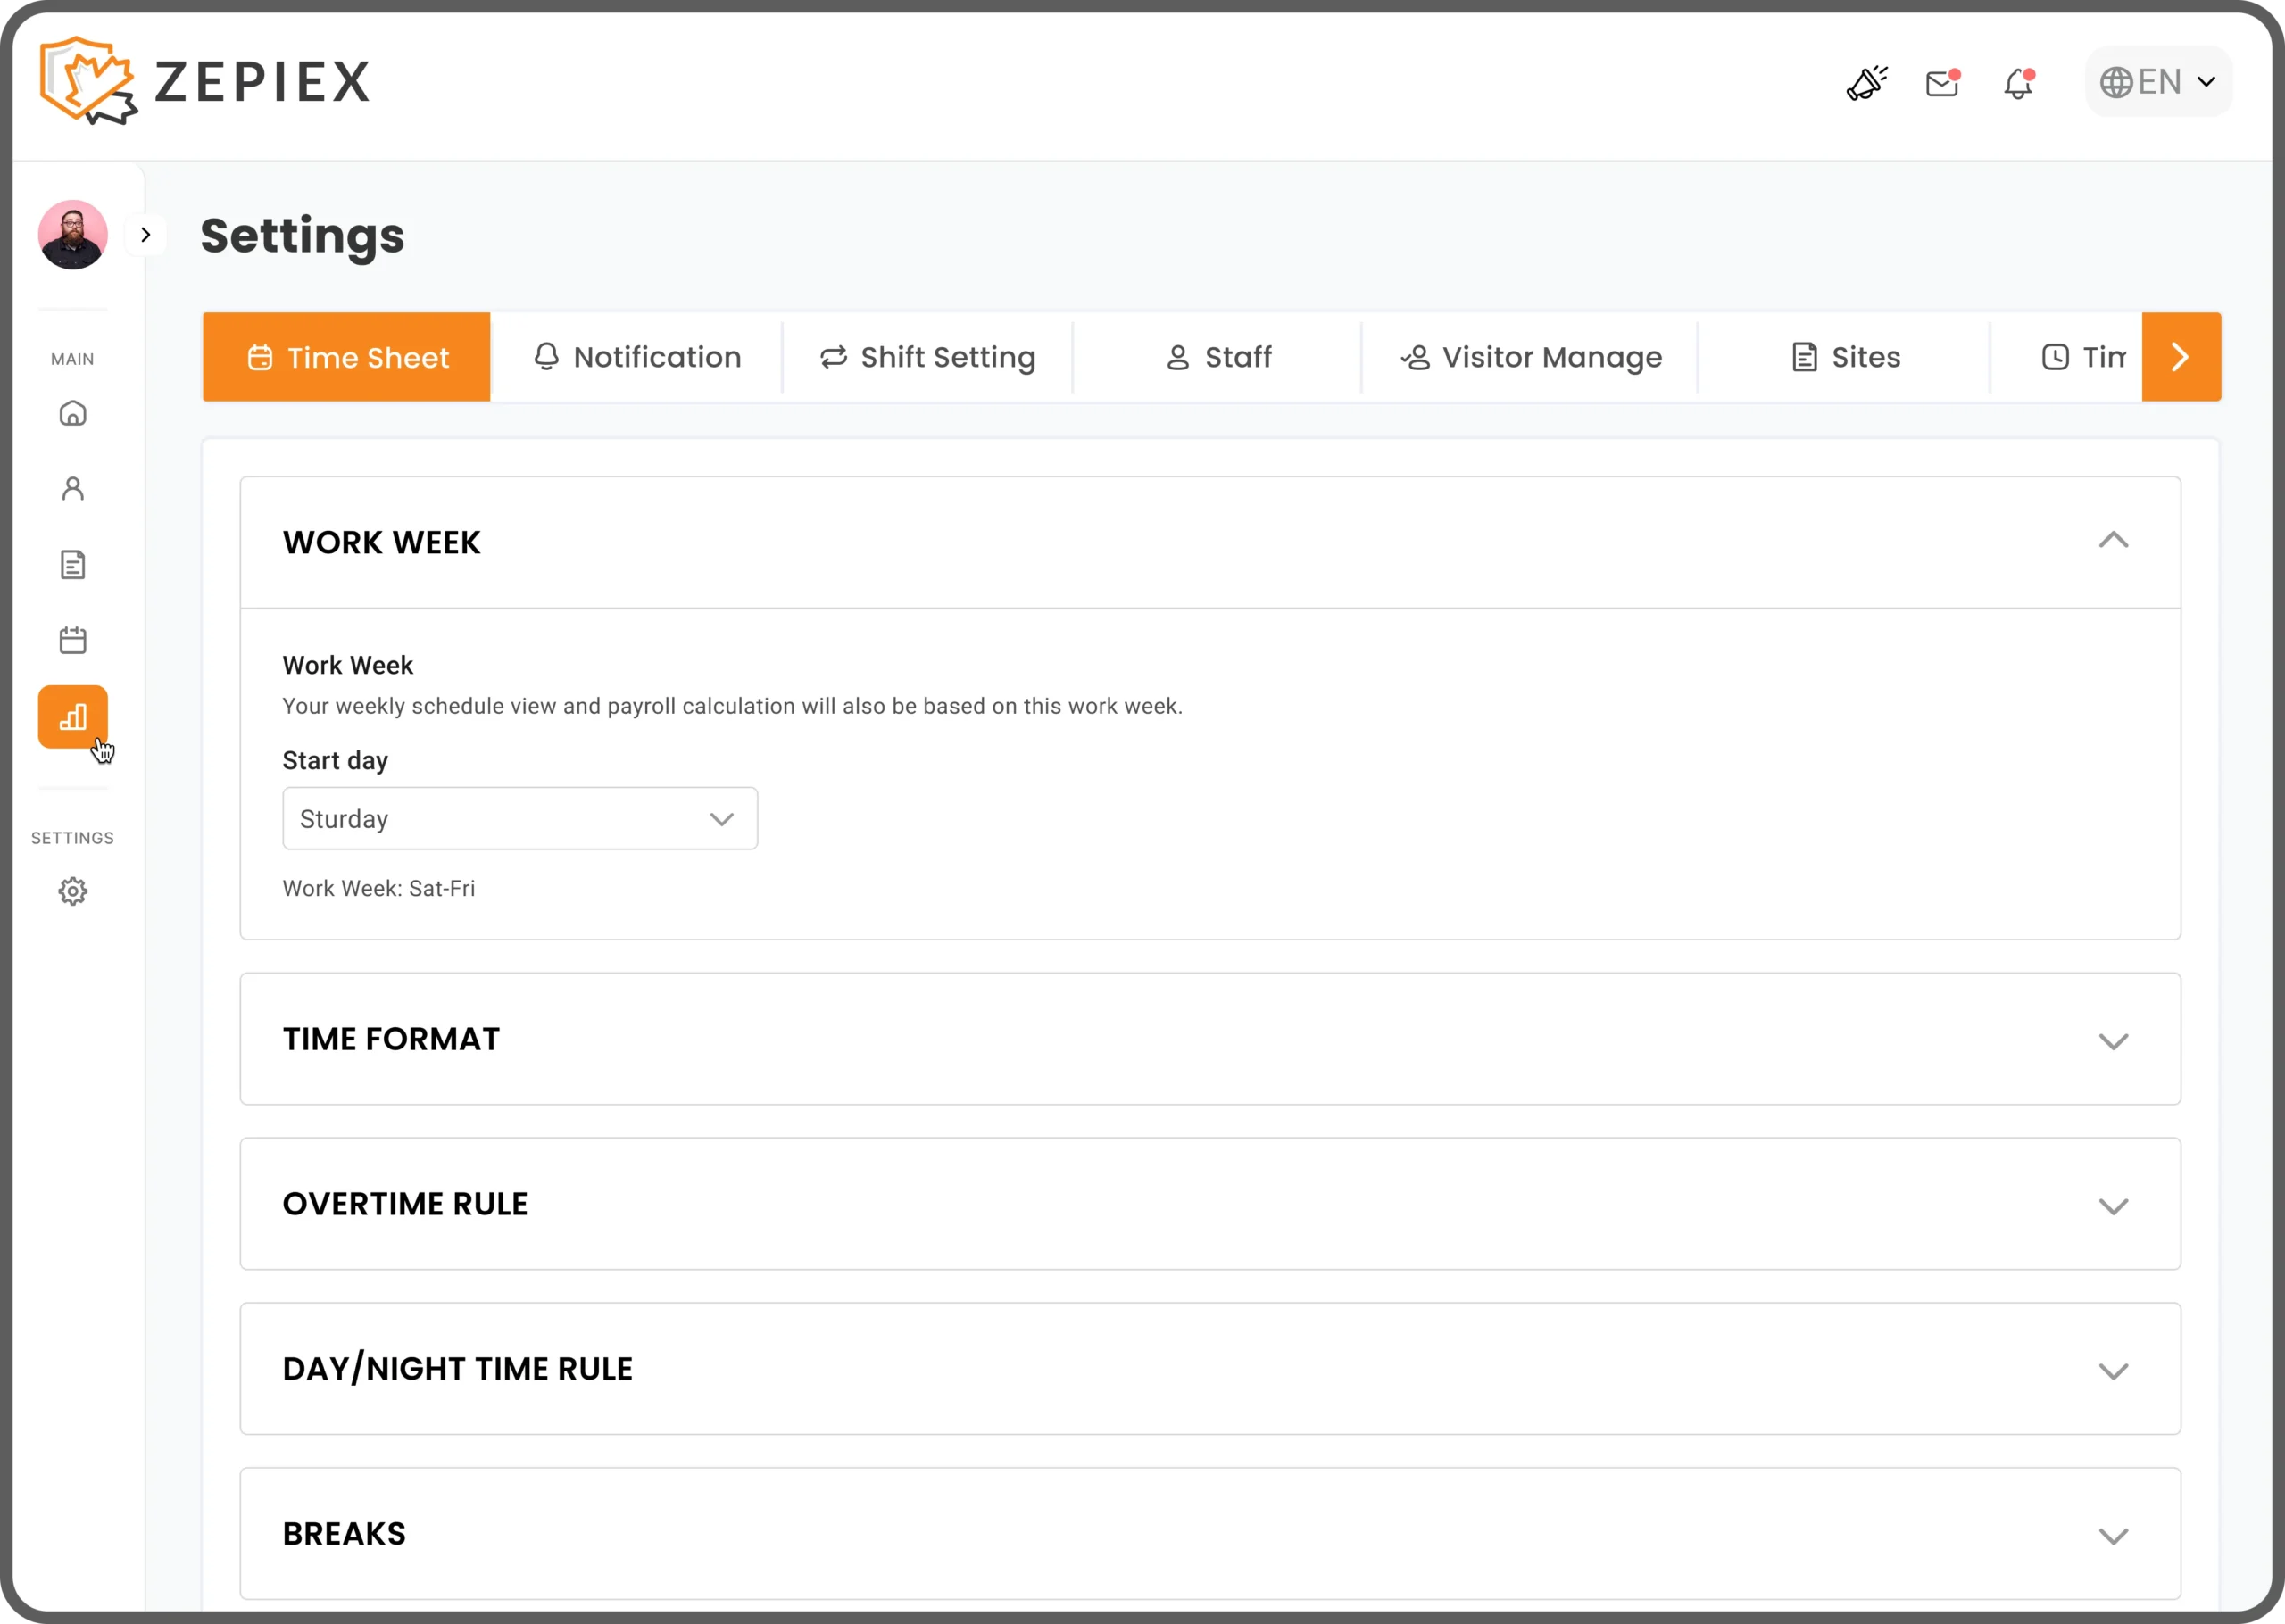Image resolution: width=2285 pixels, height=1624 pixels.
Task: Collapse the WORK WEEK section
Action: [x=2112, y=541]
